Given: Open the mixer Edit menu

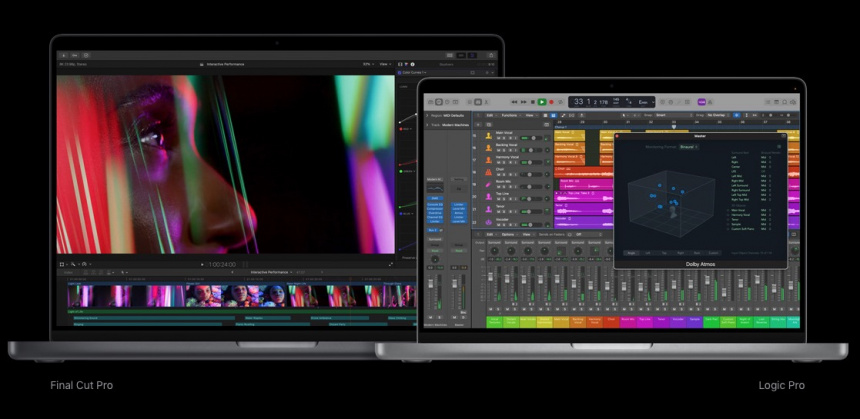Looking at the screenshot, I should (x=490, y=234).
